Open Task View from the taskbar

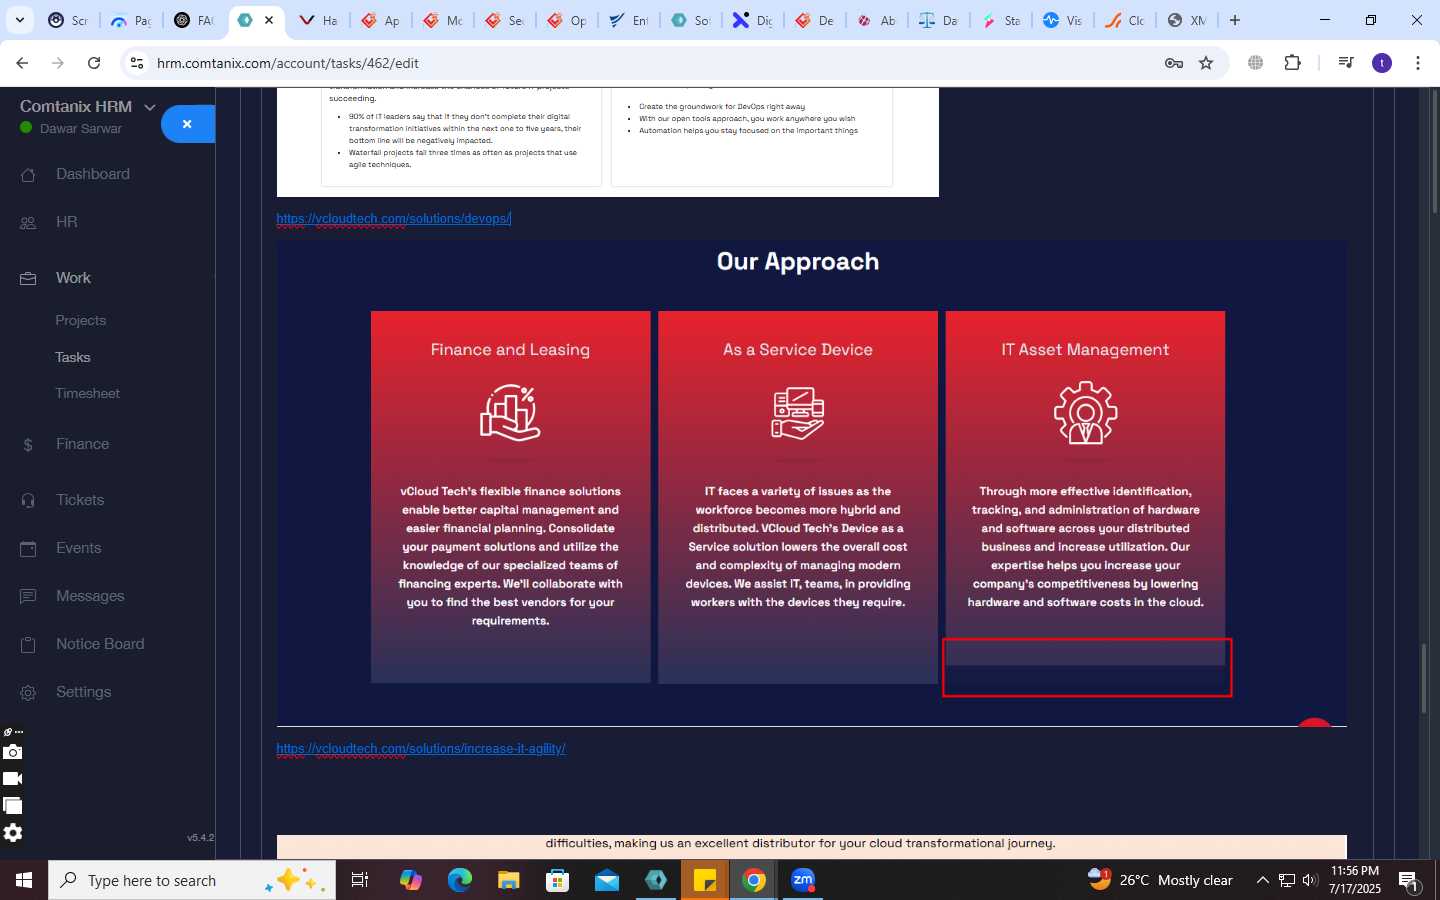[360, 880]
